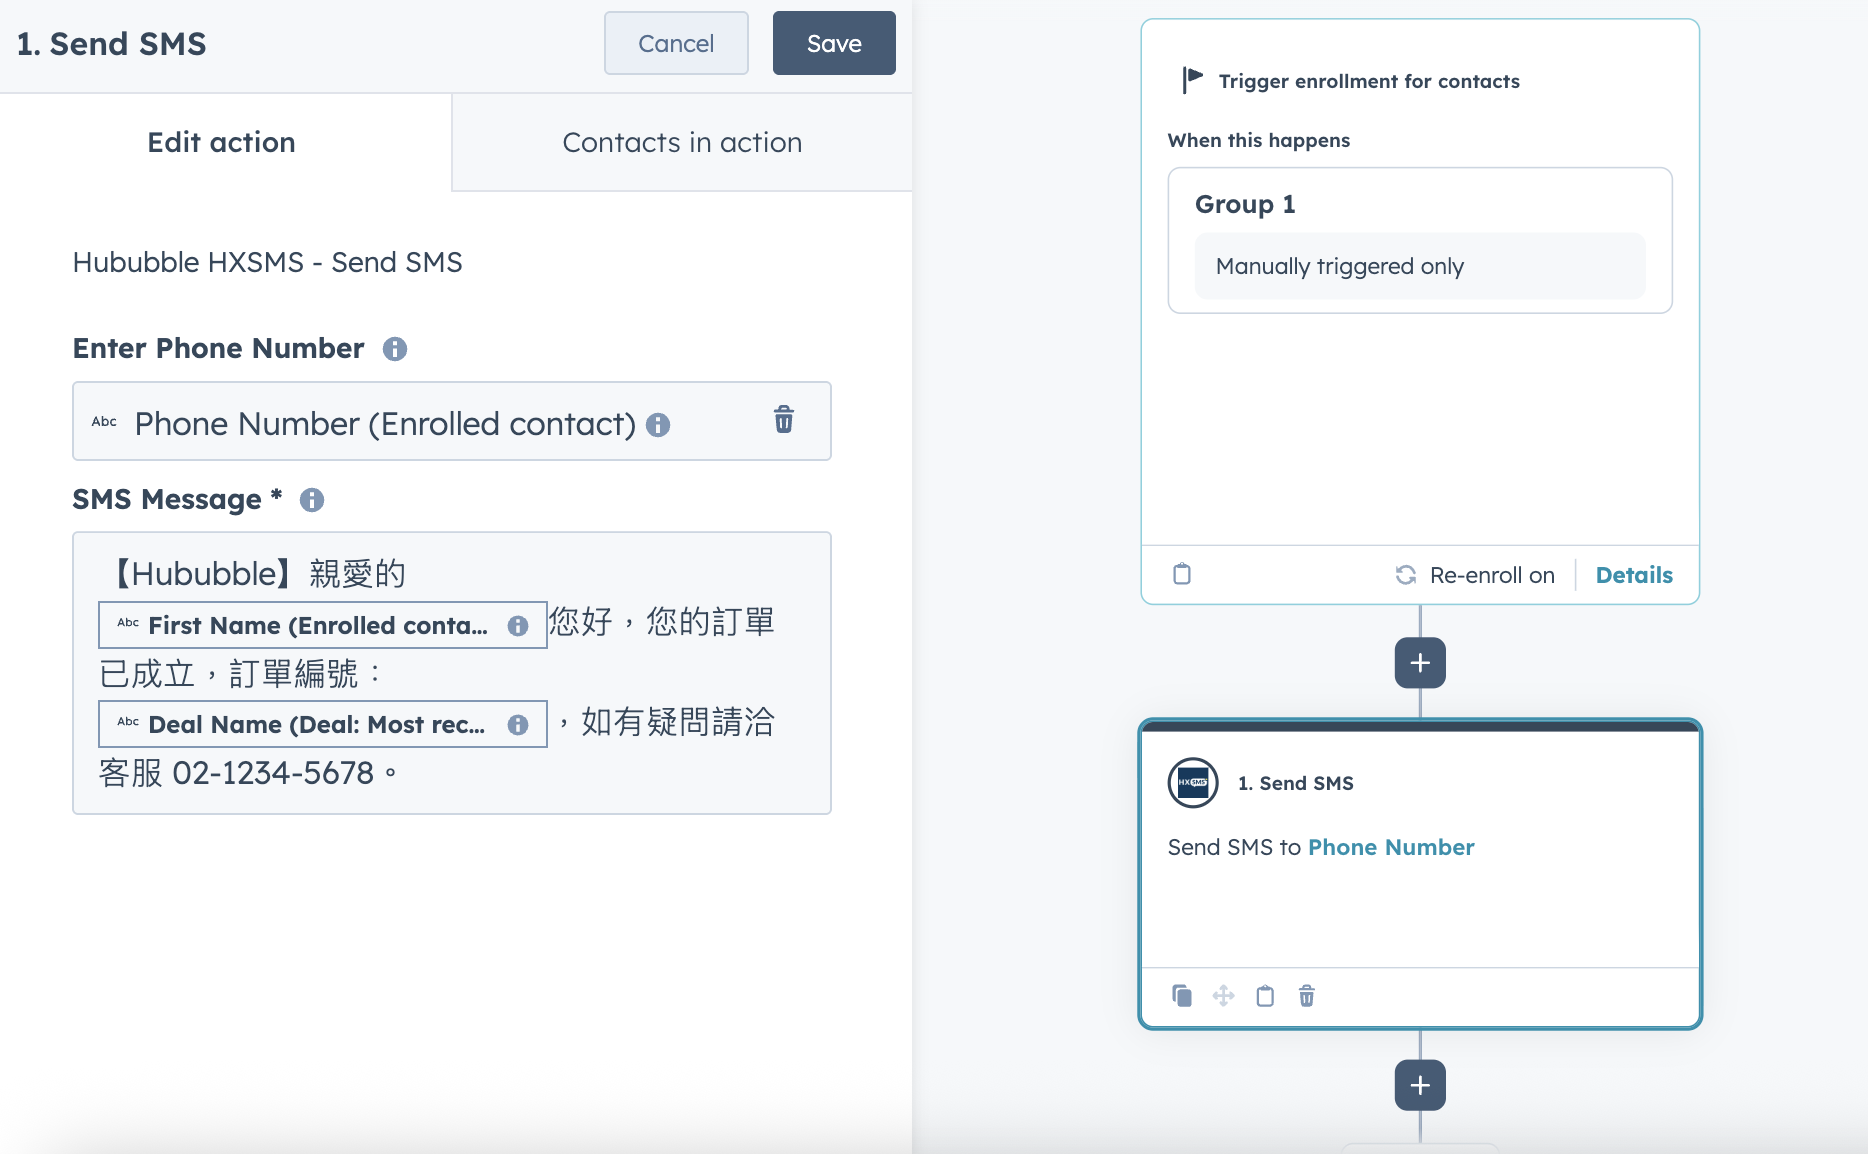The height and width of the screenshot is (1154, 1868).
Task: Click the info icon inside Phone Number token
Action: pyautogui.click(x=658, y=425)
